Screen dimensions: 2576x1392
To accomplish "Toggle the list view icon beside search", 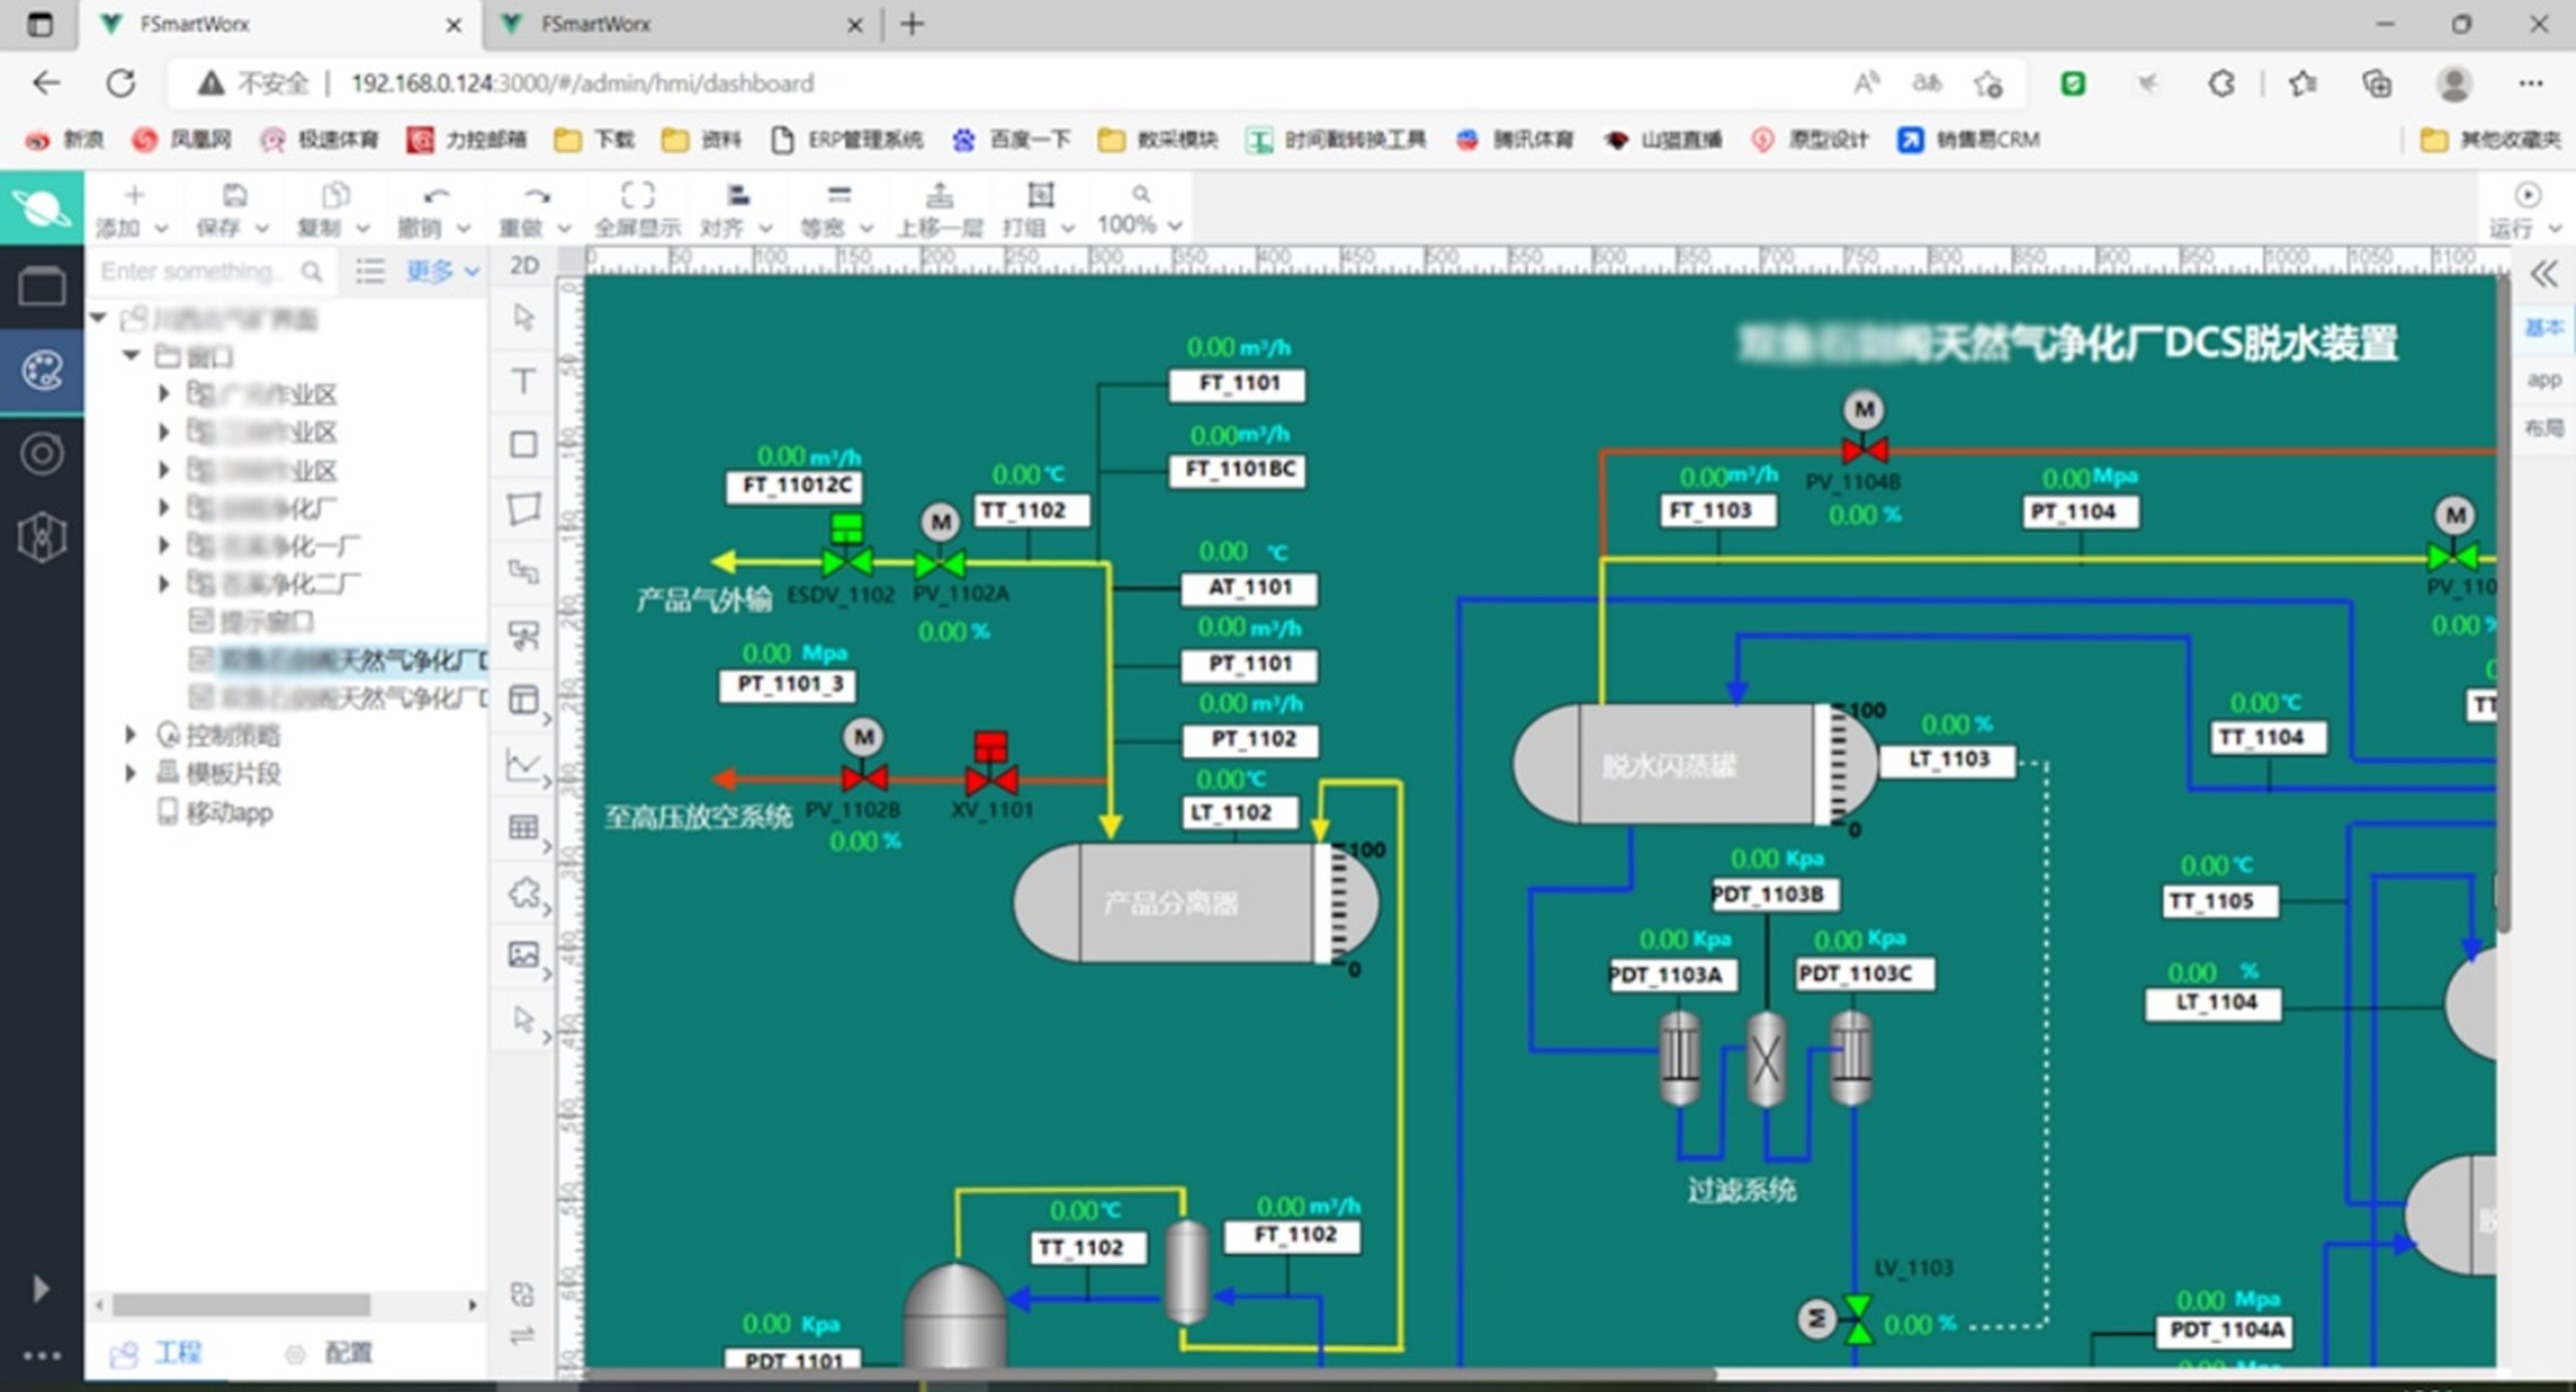I will pos(370,271).
